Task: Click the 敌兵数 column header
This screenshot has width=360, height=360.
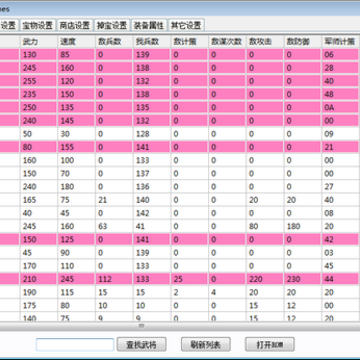Action: [114, 42]
